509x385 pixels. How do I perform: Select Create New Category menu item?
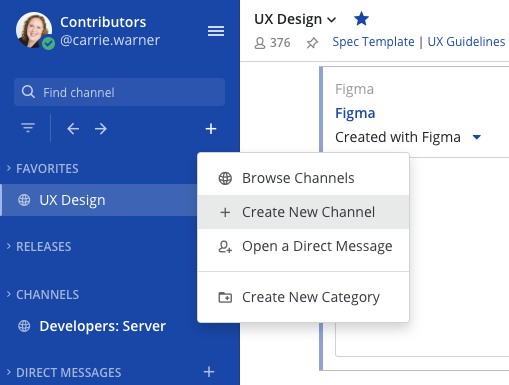click(303, 297)
